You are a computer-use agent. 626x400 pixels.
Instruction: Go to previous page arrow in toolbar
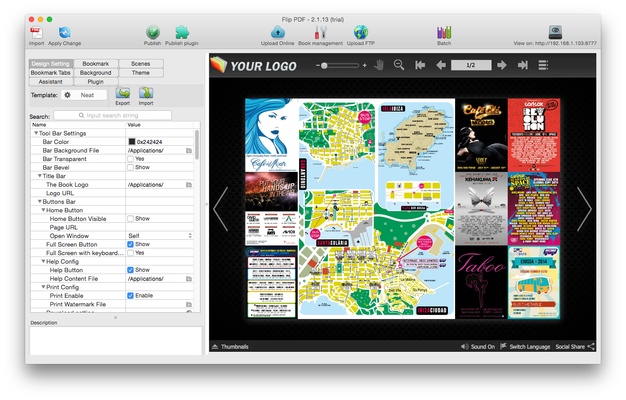pyautogui.click(x=441, y=65)
